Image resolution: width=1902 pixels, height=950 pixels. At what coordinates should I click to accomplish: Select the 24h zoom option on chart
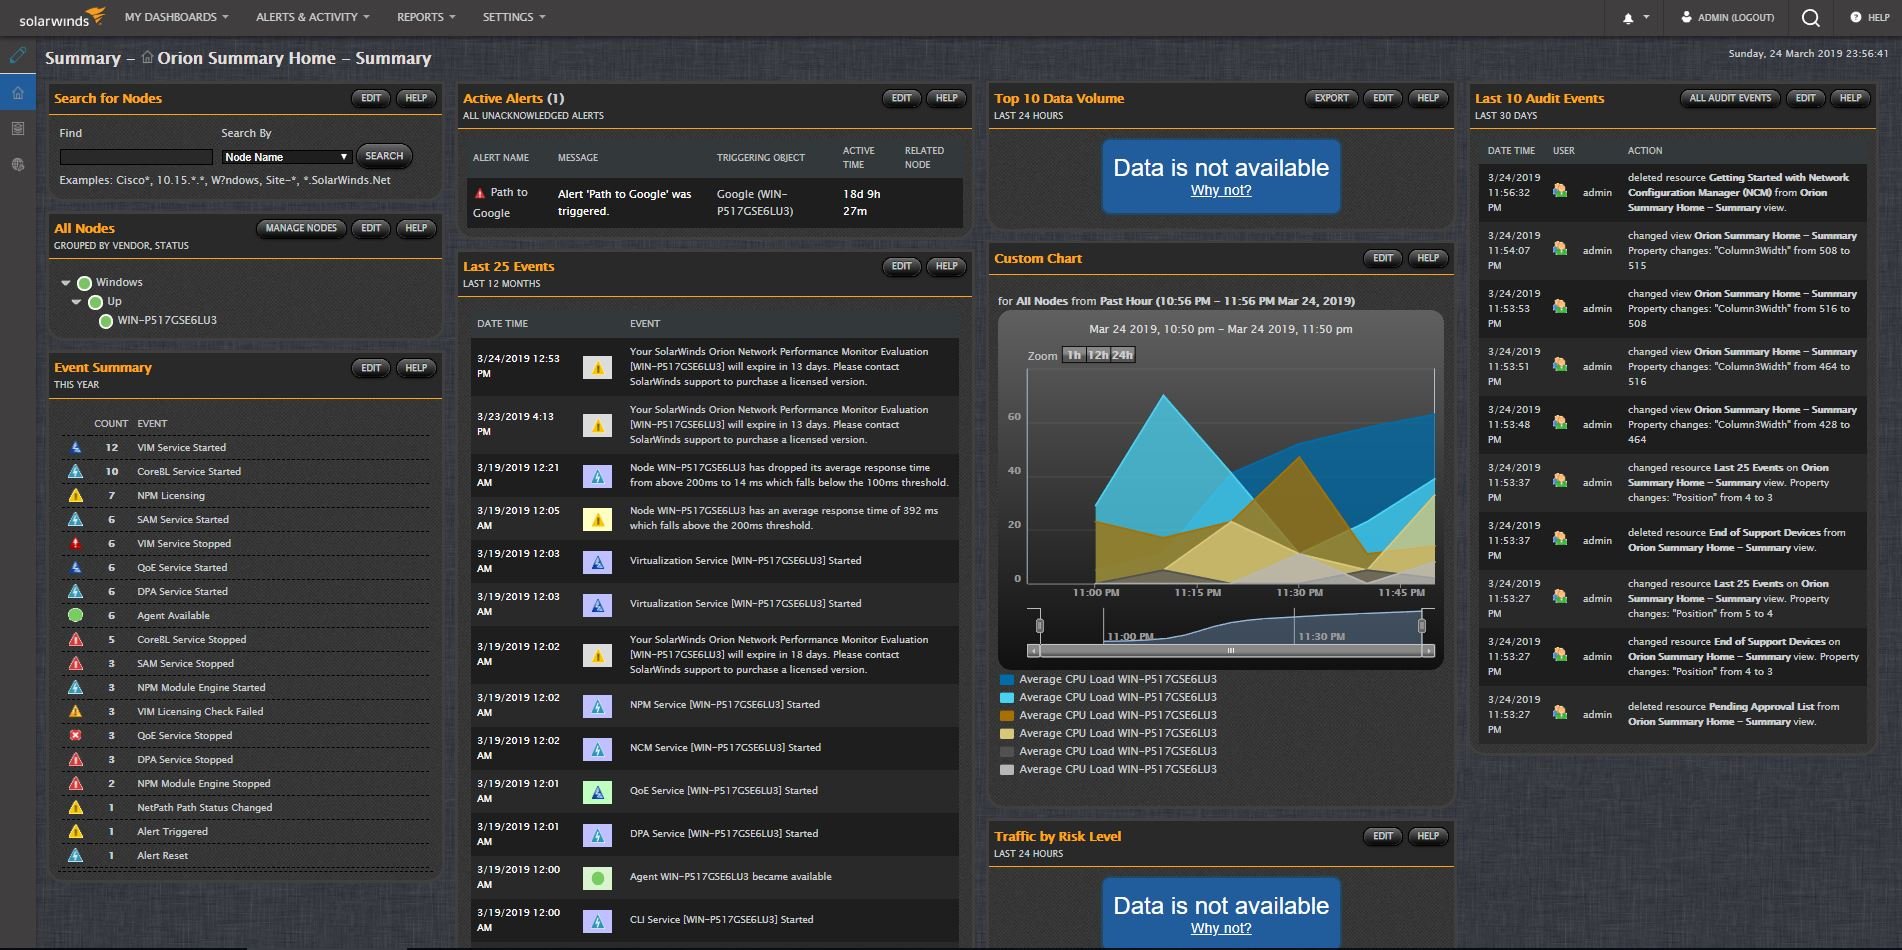pos(1123,355)
